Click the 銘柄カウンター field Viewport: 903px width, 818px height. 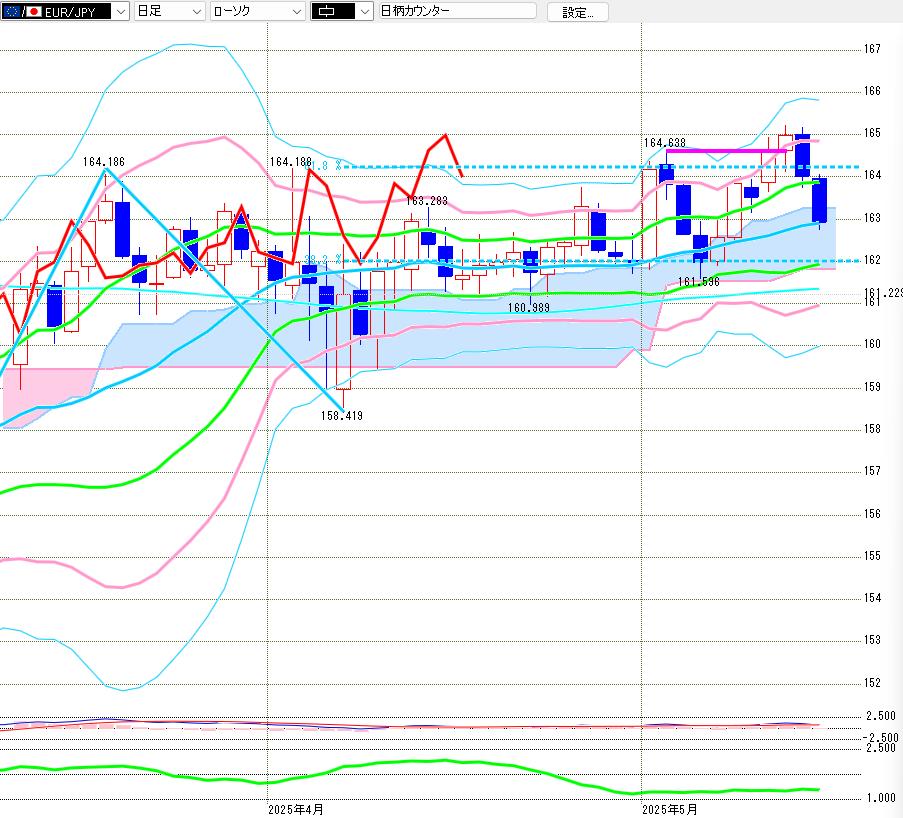[458, 11]
